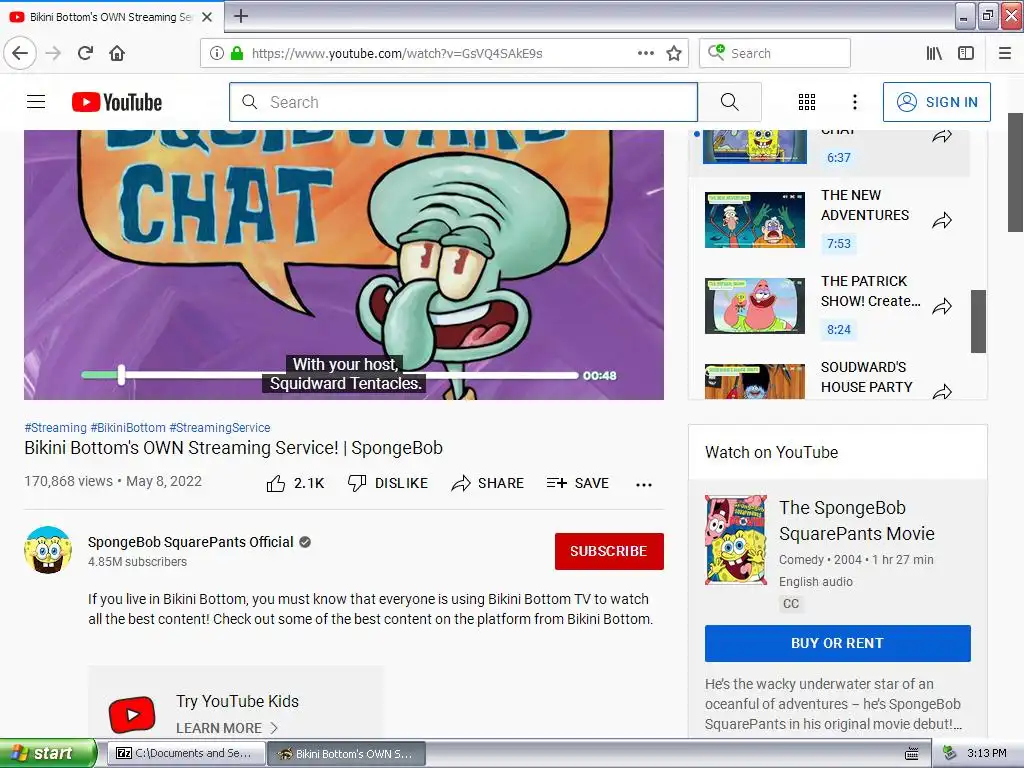The height and width of the screenshot is (768, 1024).
Task: Toggle the browser sidebar icon
Action: tap(966, 53)
